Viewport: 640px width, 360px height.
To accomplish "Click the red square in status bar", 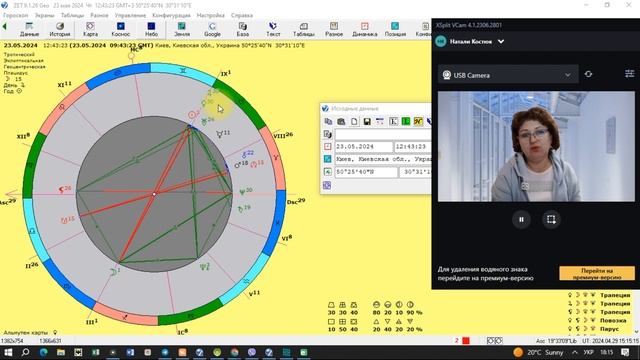I will point(466,340).
